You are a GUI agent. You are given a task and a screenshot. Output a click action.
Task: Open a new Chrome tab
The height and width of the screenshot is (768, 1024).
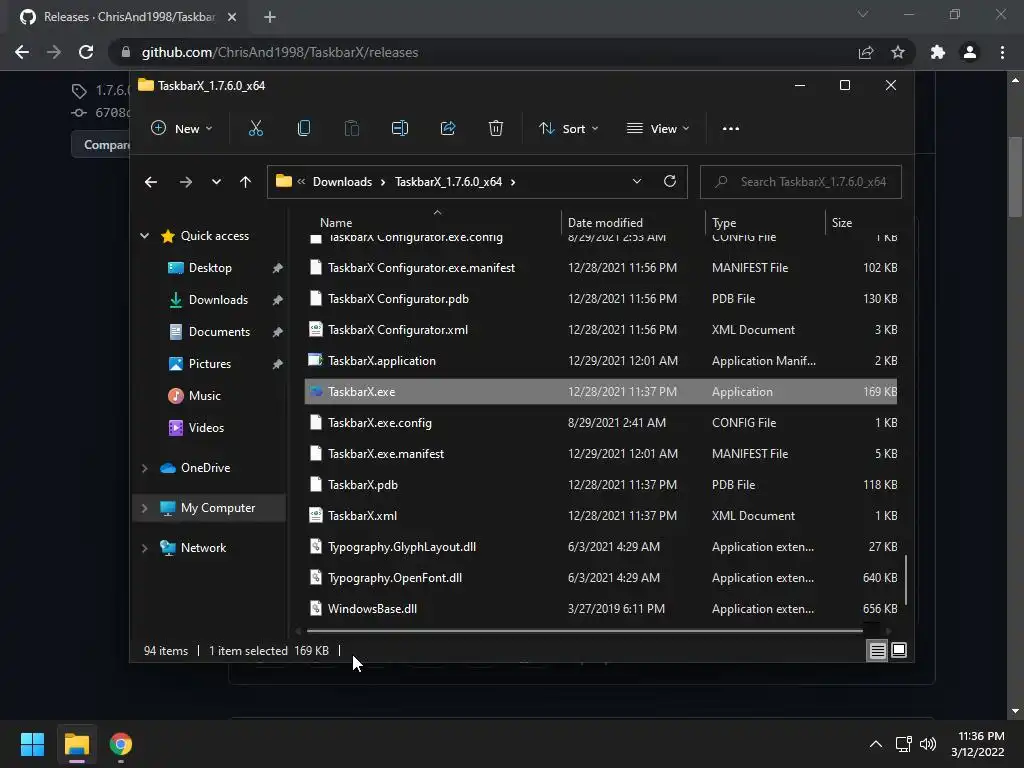tap(270, 17)
